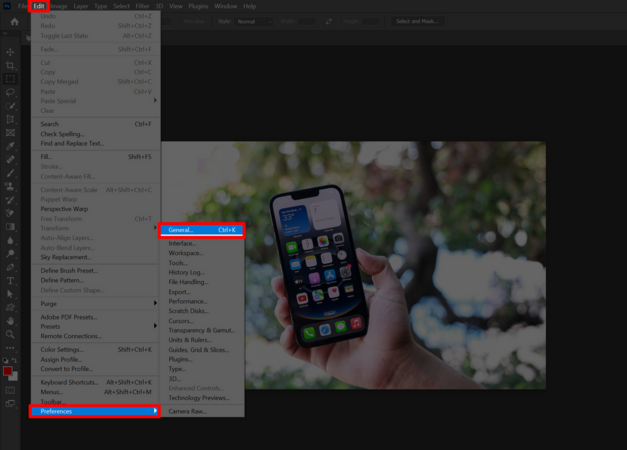
Task: Select the Hand tool
Action: [10, 321]
